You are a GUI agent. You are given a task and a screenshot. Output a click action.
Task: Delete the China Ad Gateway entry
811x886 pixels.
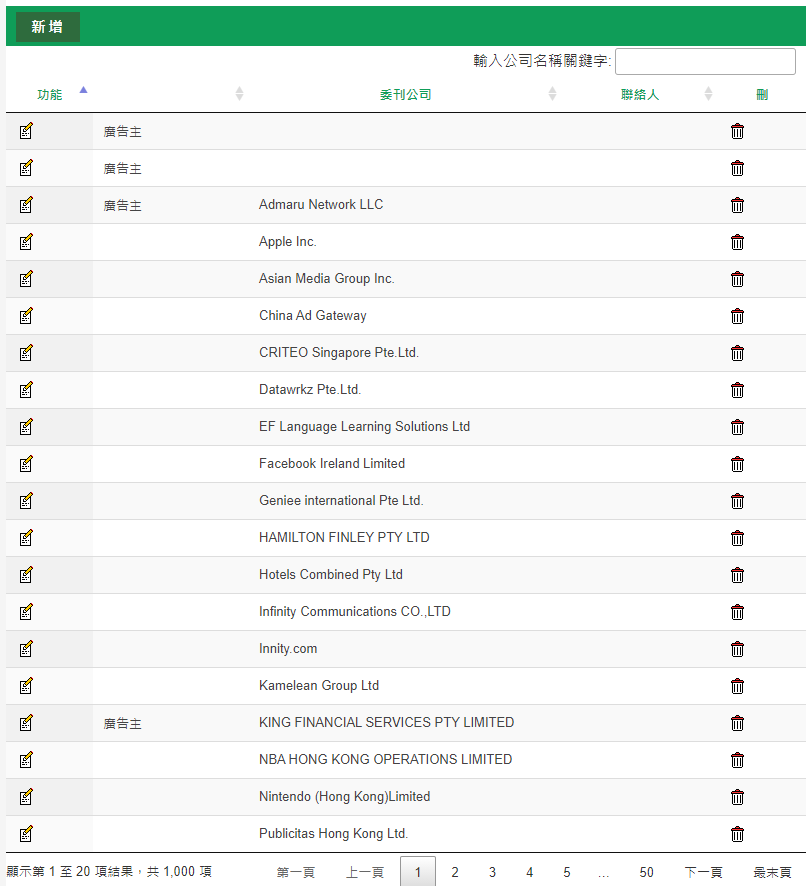click(x=737, y=316)
